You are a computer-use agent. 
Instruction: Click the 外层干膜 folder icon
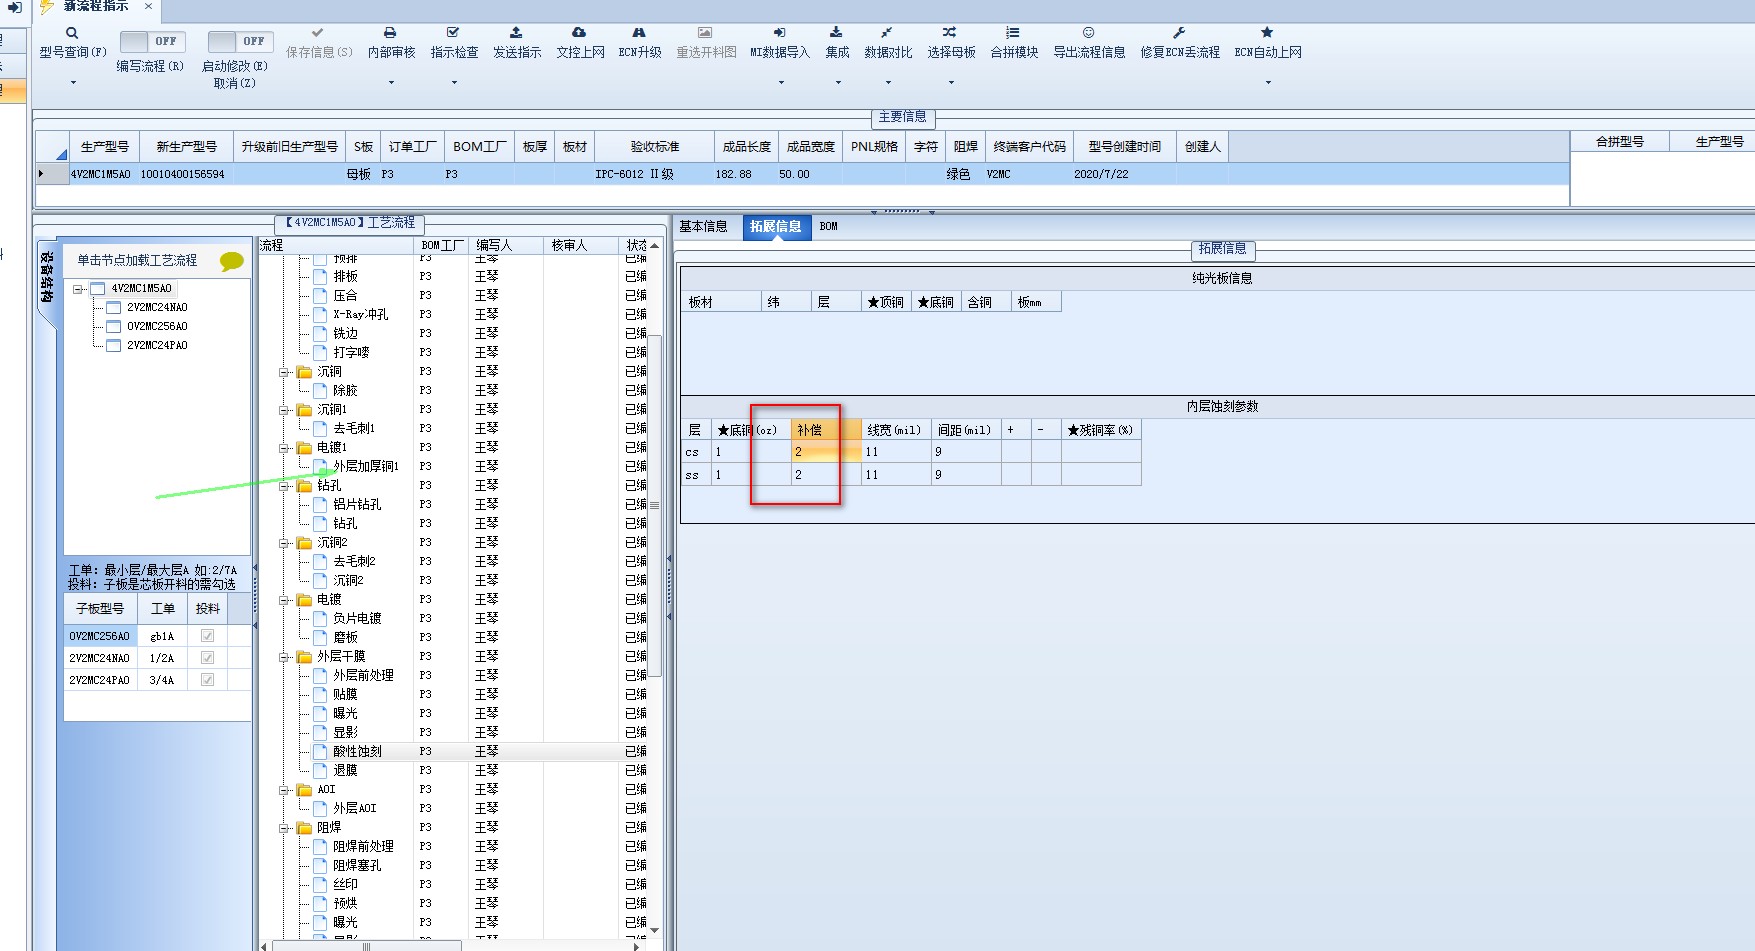click(x=304, y=657)
